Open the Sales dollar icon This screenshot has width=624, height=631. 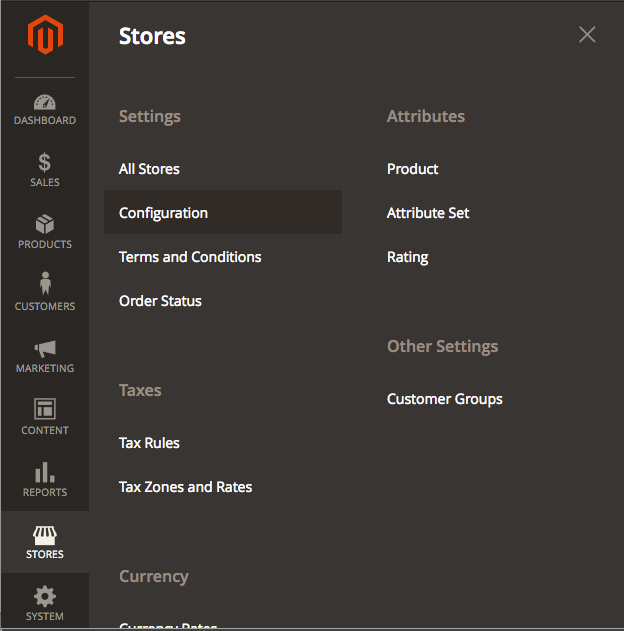click(44, 163)
